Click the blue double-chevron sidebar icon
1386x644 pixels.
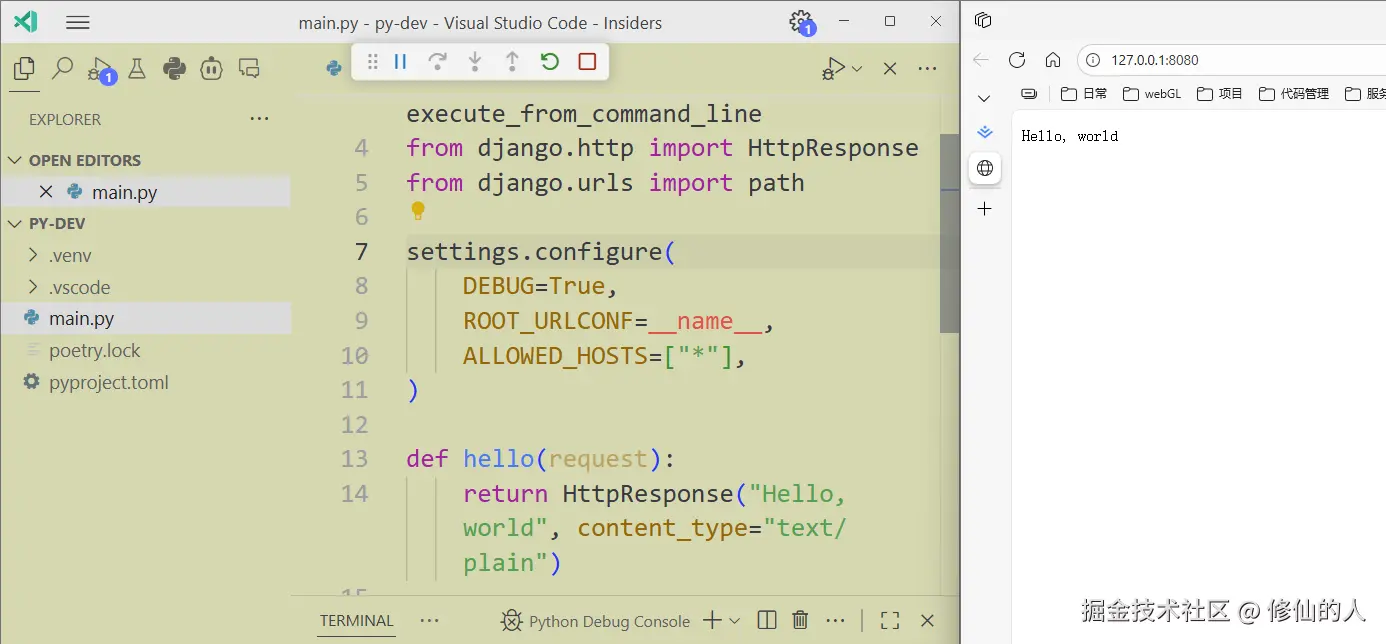(985, 132)
